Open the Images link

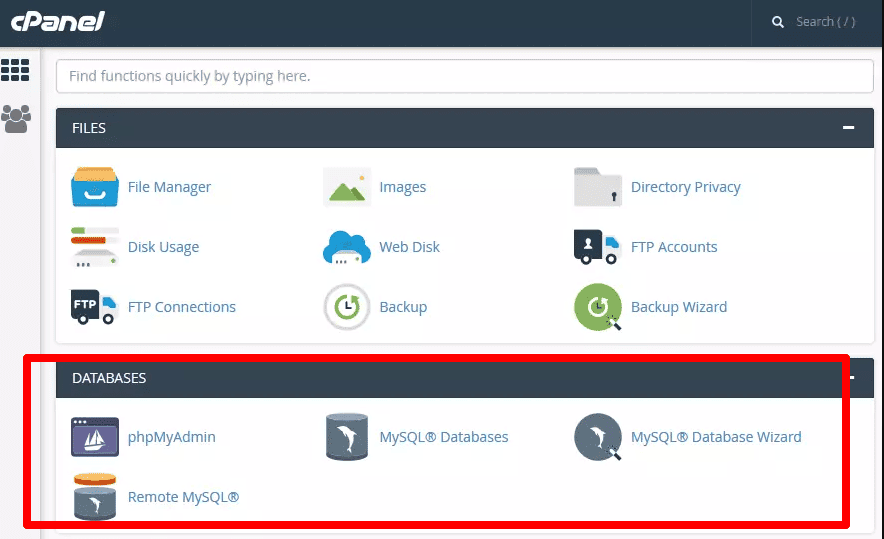[403, 187]
